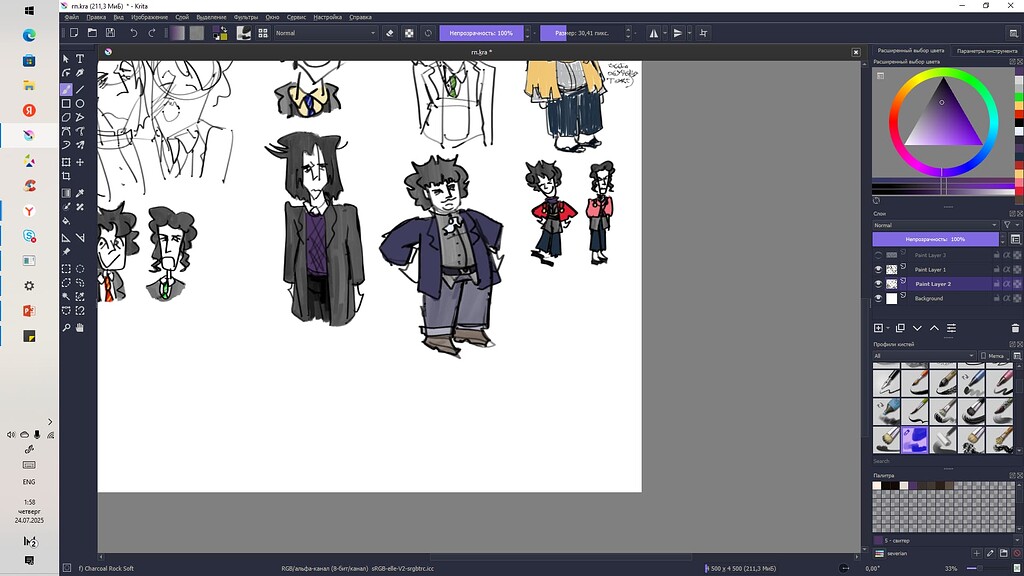Hide the Background layer with its eye
The width and height of the screenshot is (1024, 576).
tap(878, 298)
